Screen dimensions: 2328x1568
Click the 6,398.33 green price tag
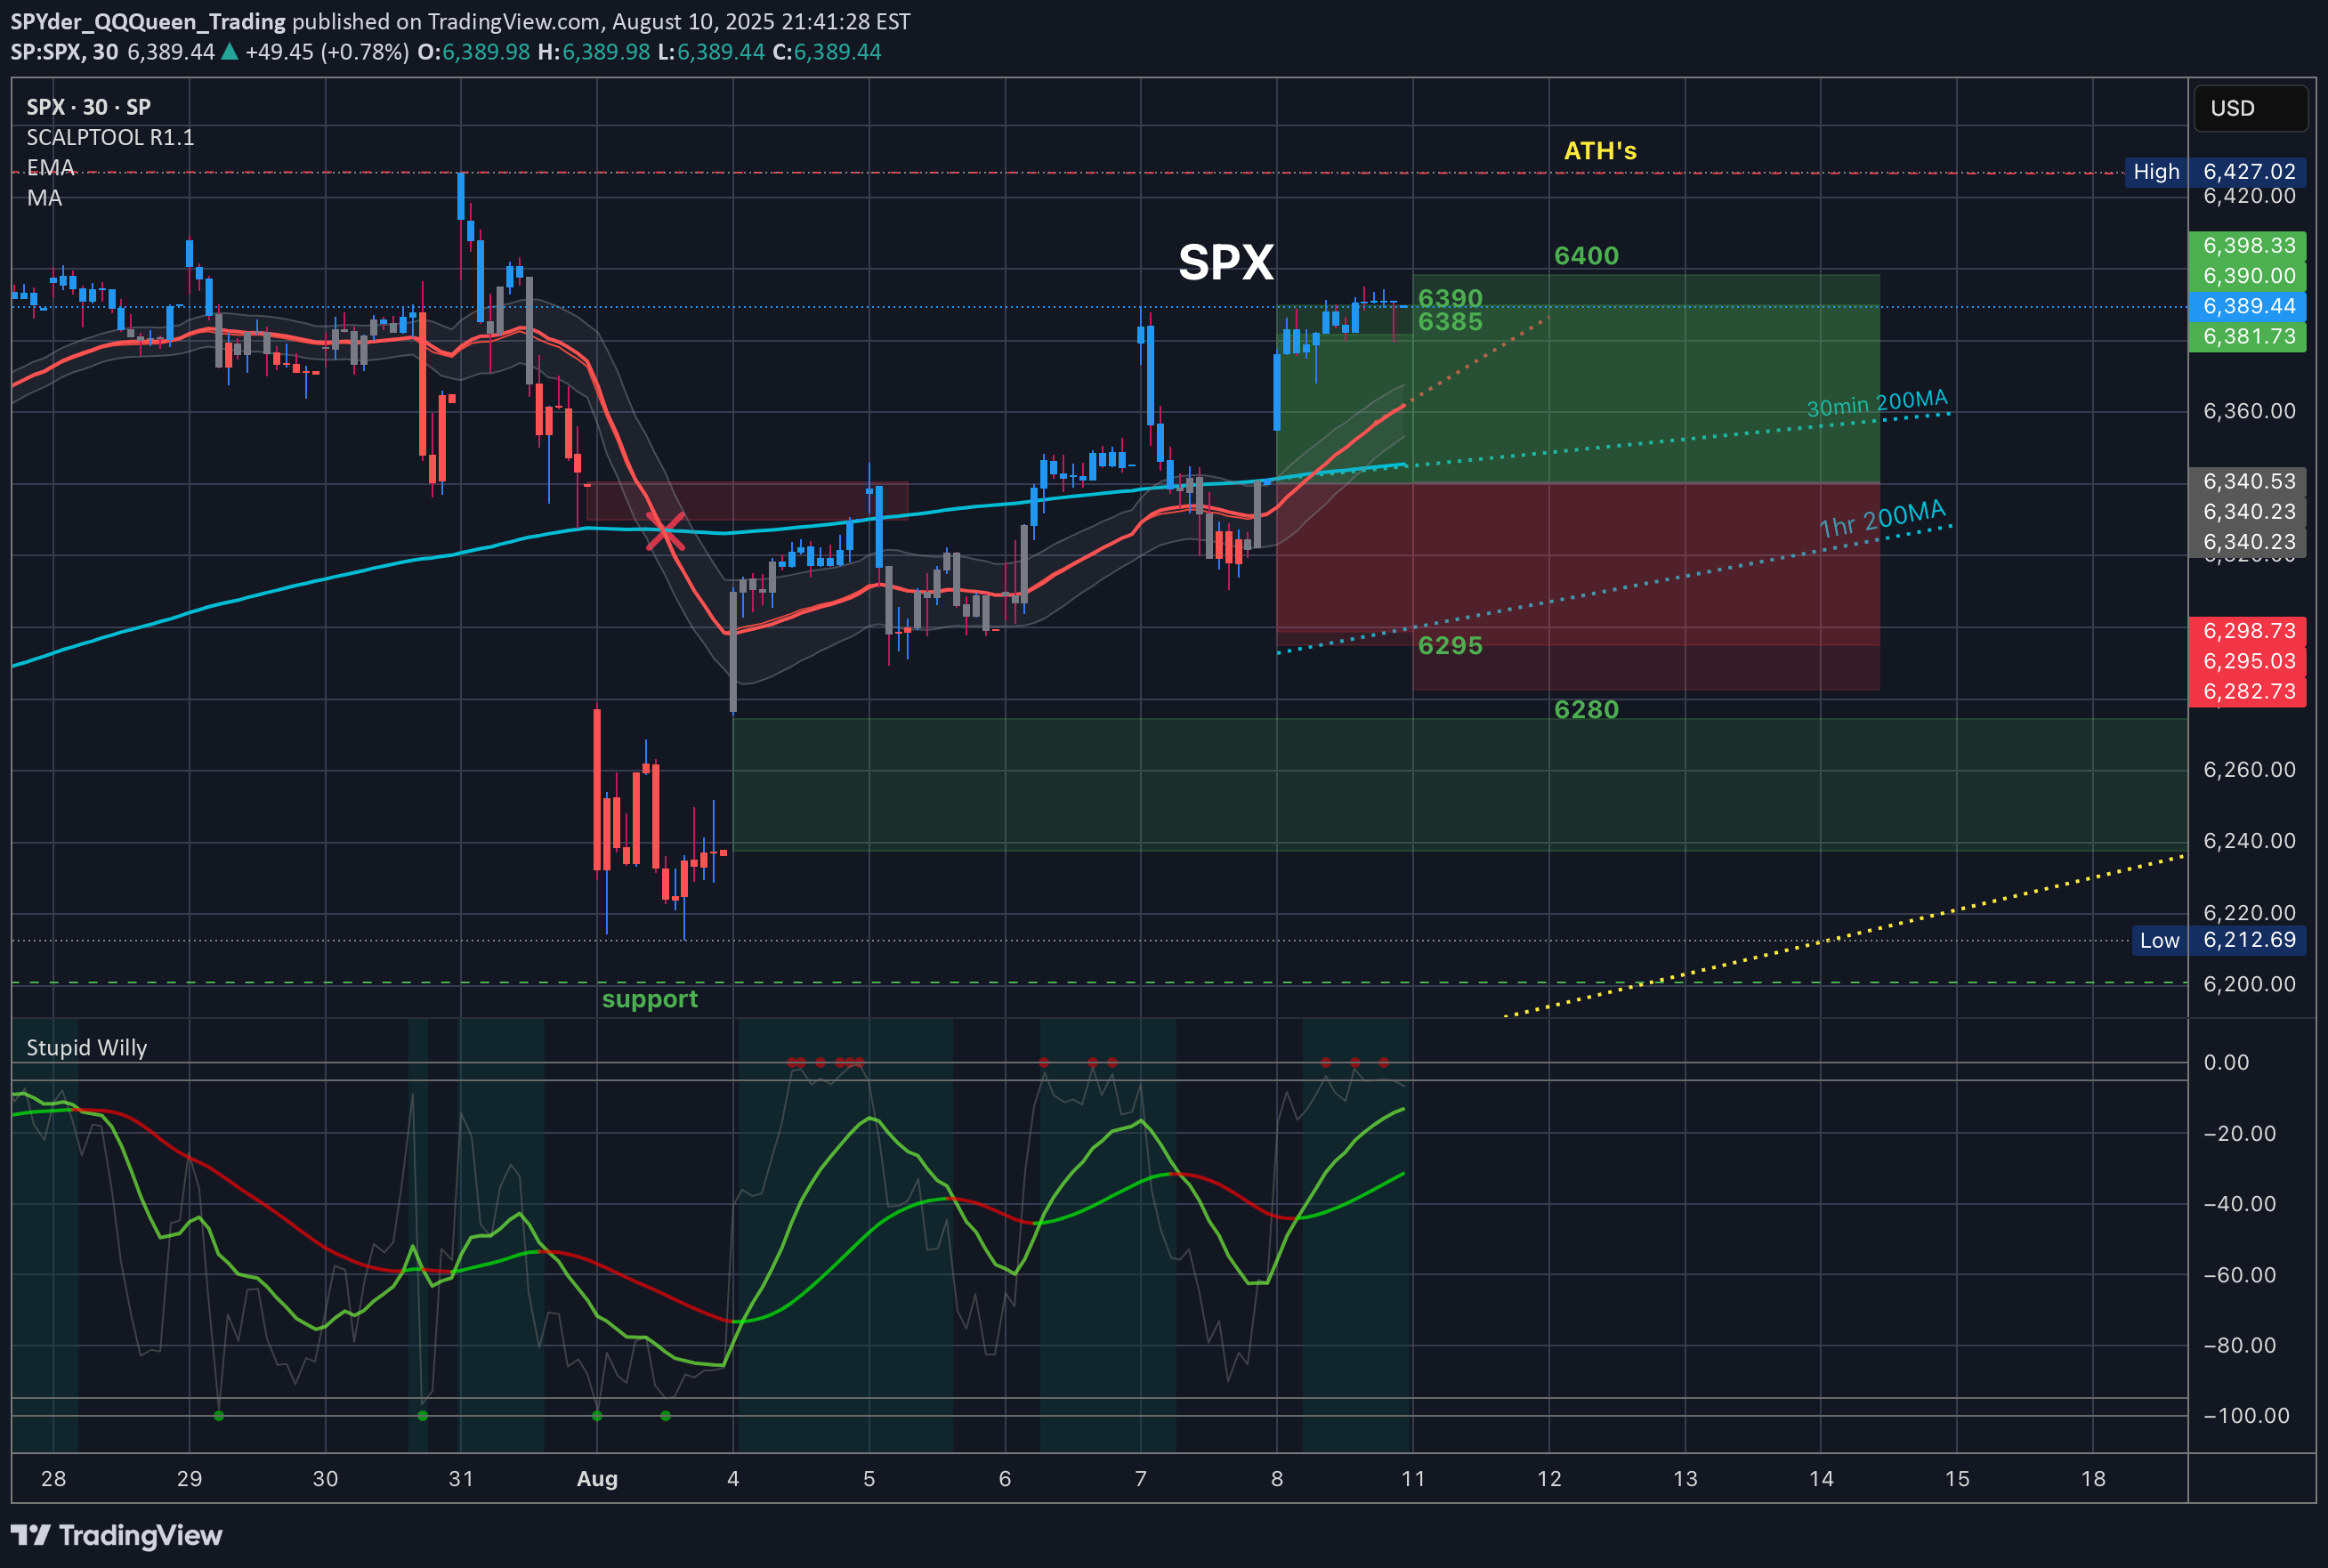click(x=2248, y=246)
